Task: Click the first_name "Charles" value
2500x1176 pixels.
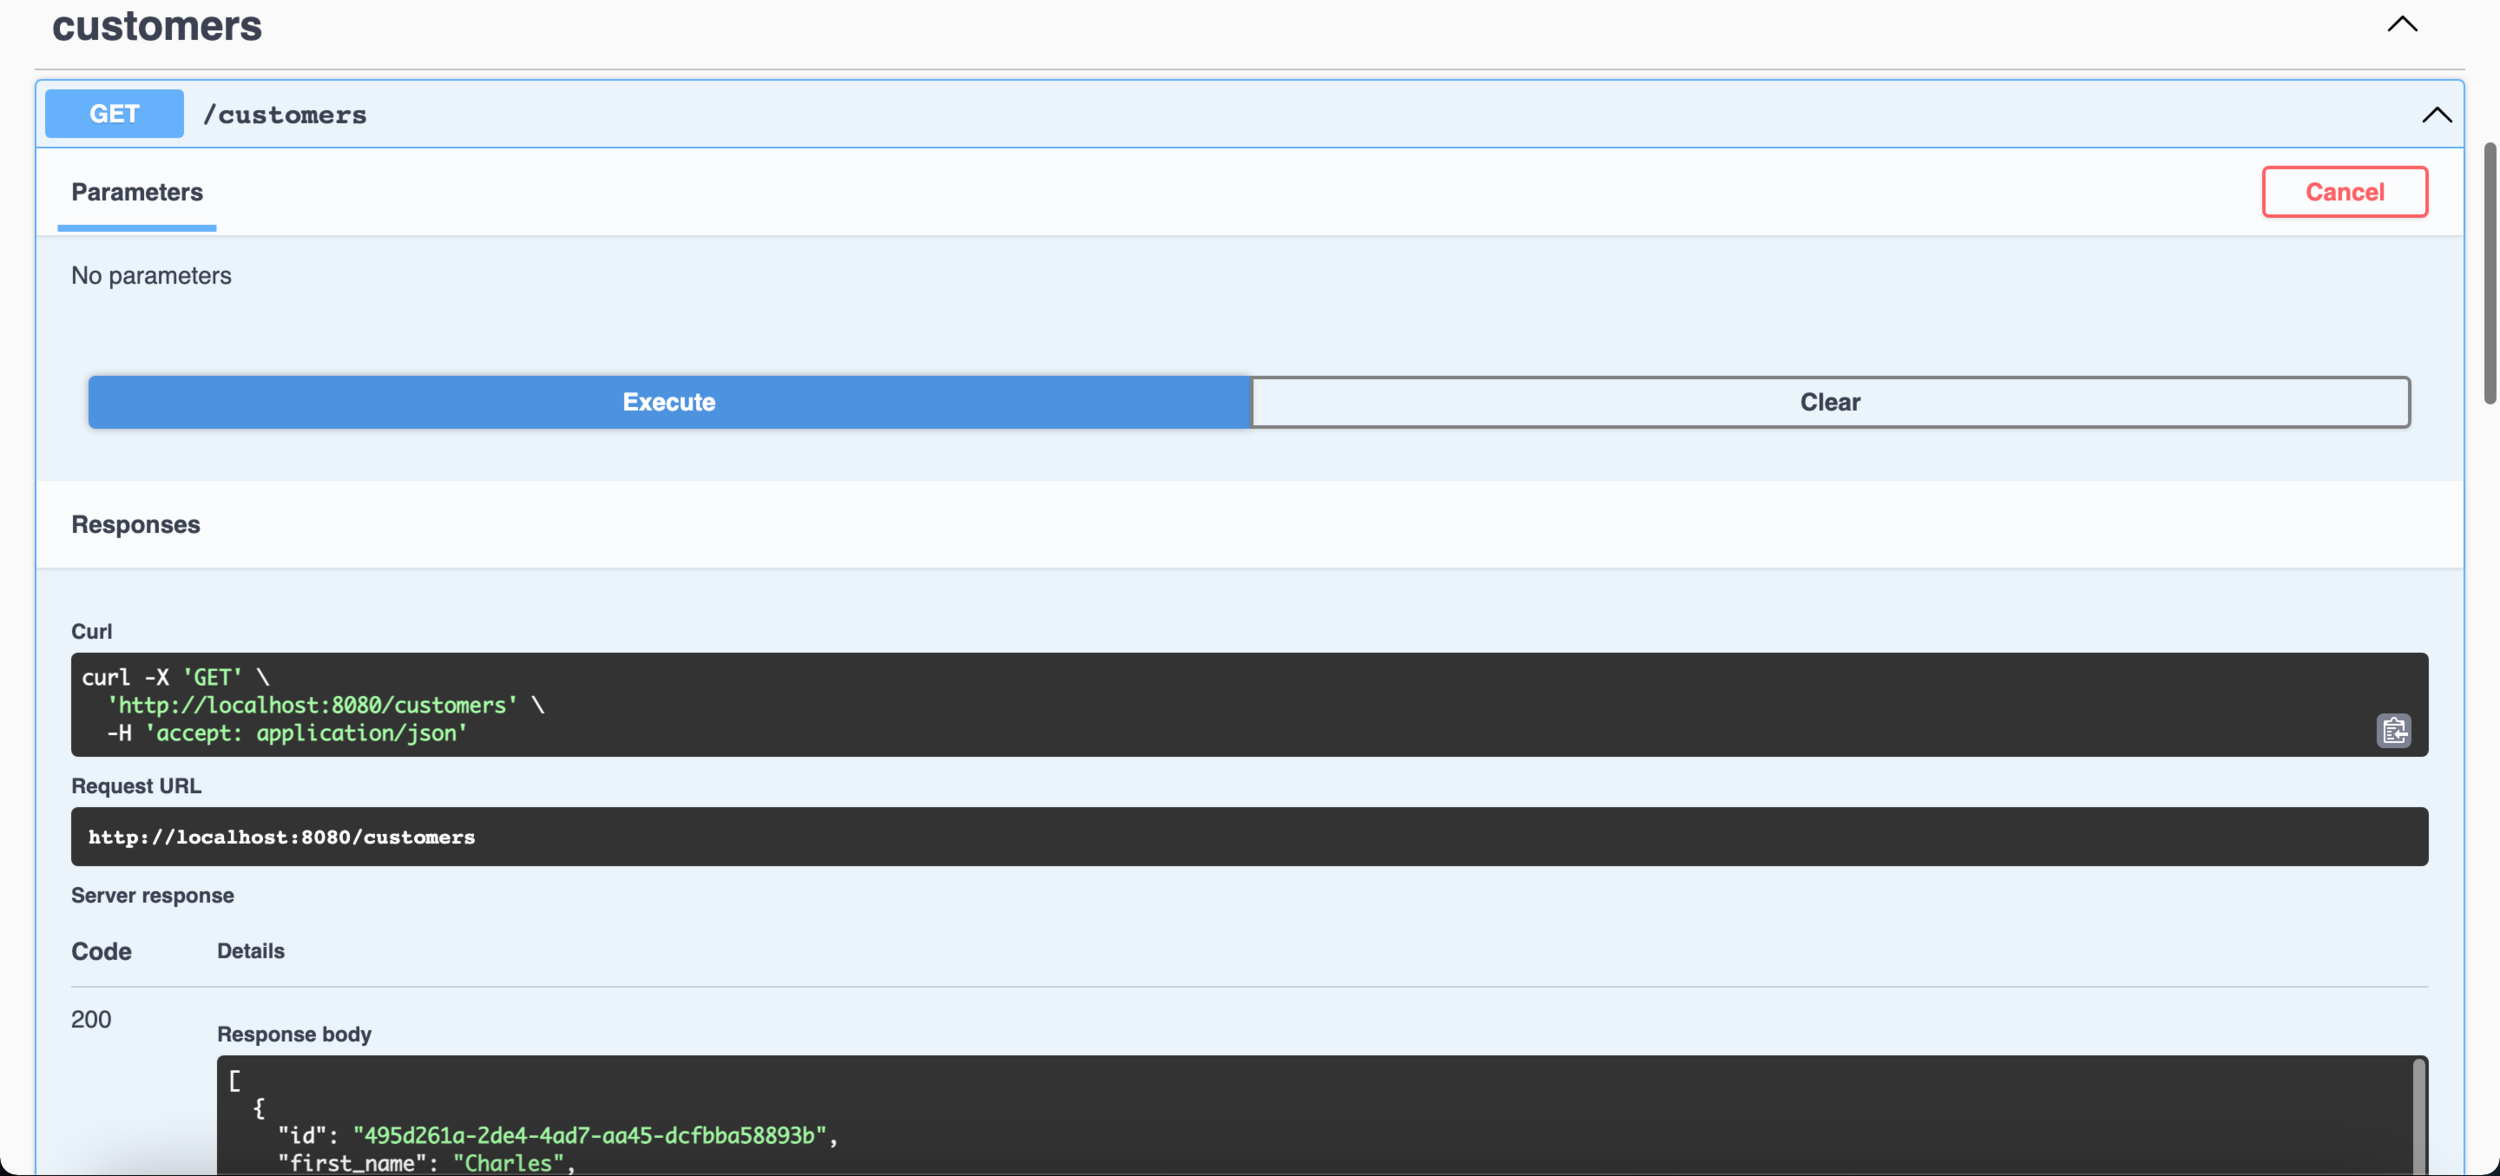Action: coord(508,1164)
